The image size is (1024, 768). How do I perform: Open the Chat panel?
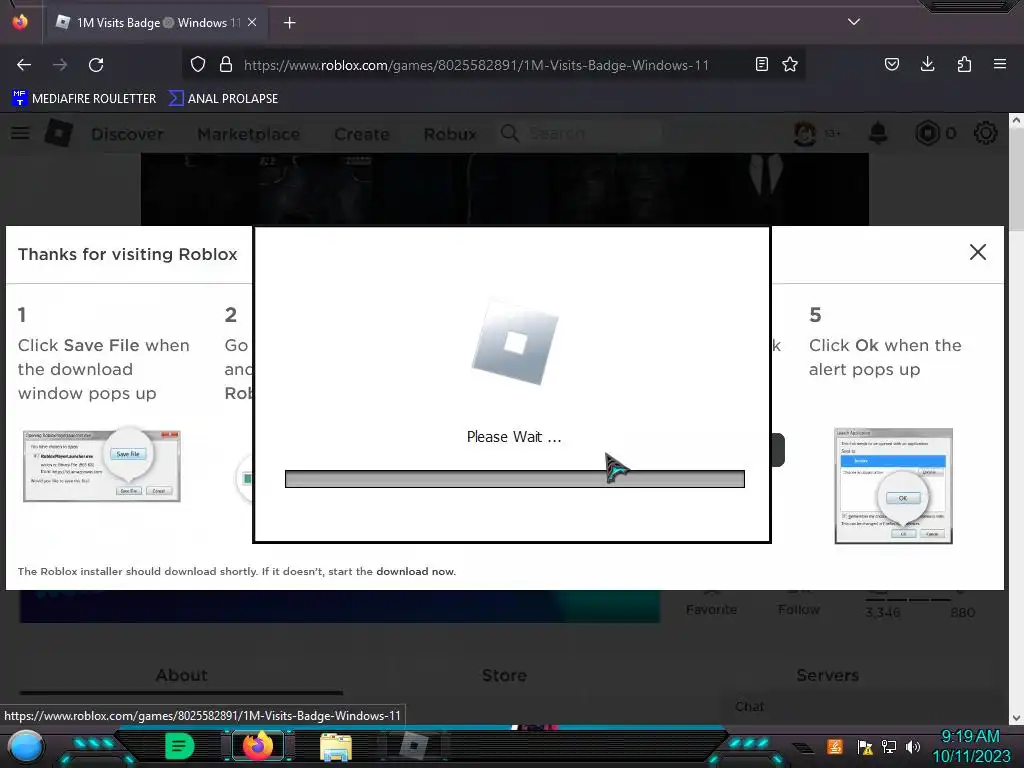tap(750, 707)
